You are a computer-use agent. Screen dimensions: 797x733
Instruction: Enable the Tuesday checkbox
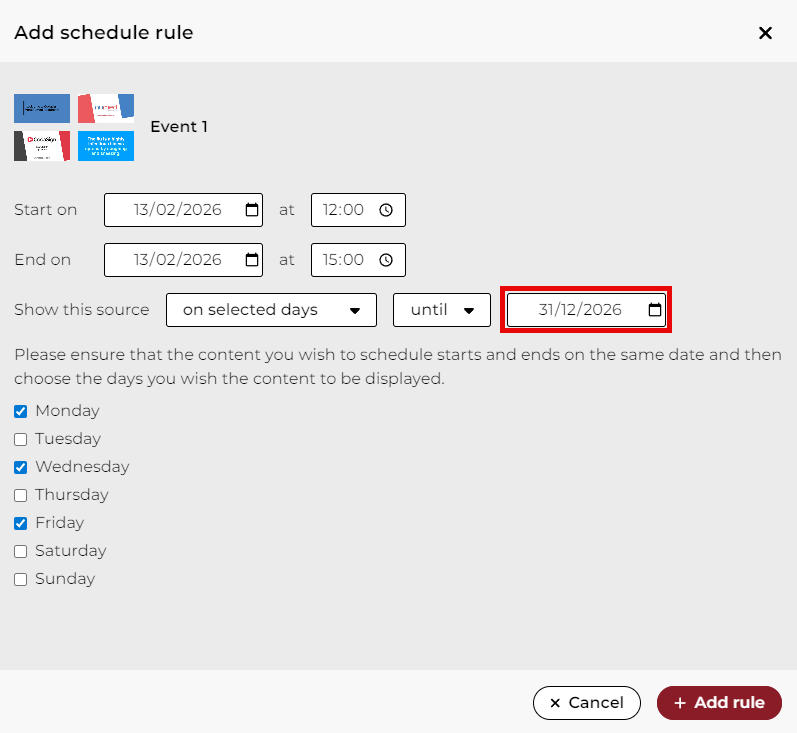click(21, 439)
